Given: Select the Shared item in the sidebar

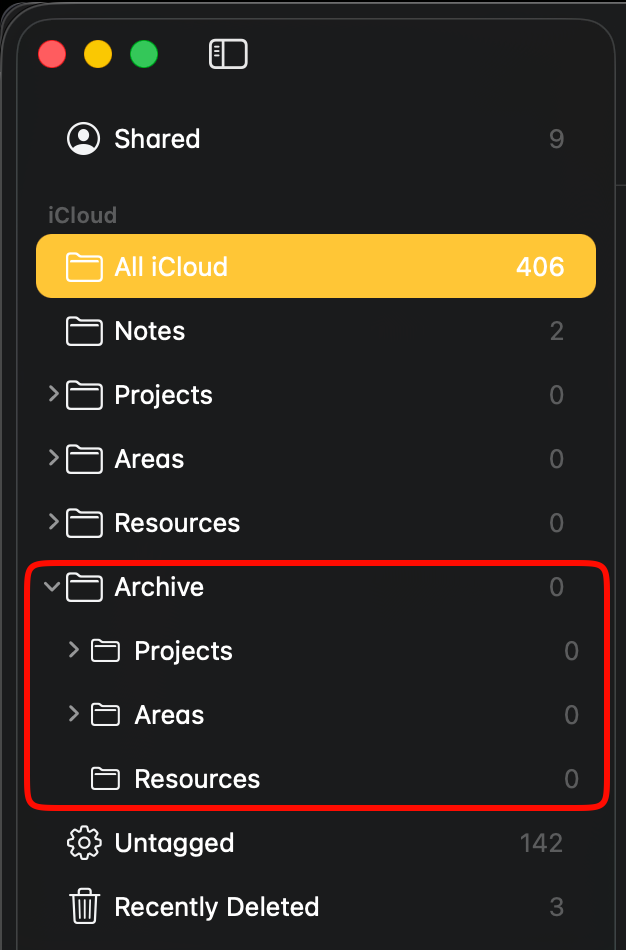Looking at the screenshot, I should tap(157, 139).
